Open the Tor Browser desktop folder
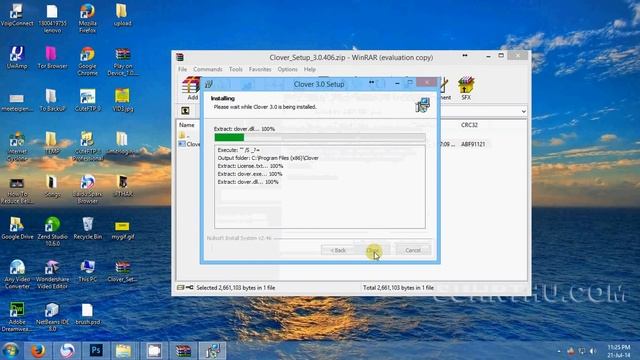This screenshot has height=360, width=640. [52, 58]
